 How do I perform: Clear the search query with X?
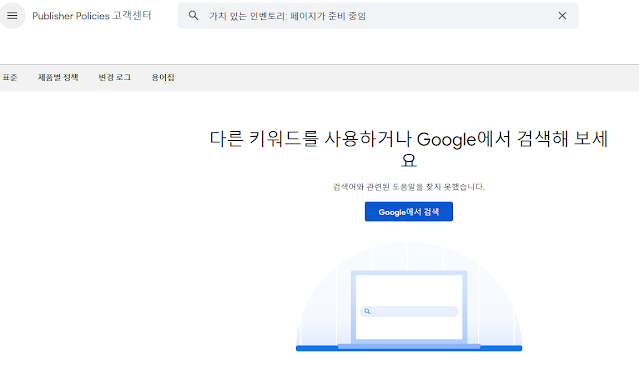pos(562,15)
